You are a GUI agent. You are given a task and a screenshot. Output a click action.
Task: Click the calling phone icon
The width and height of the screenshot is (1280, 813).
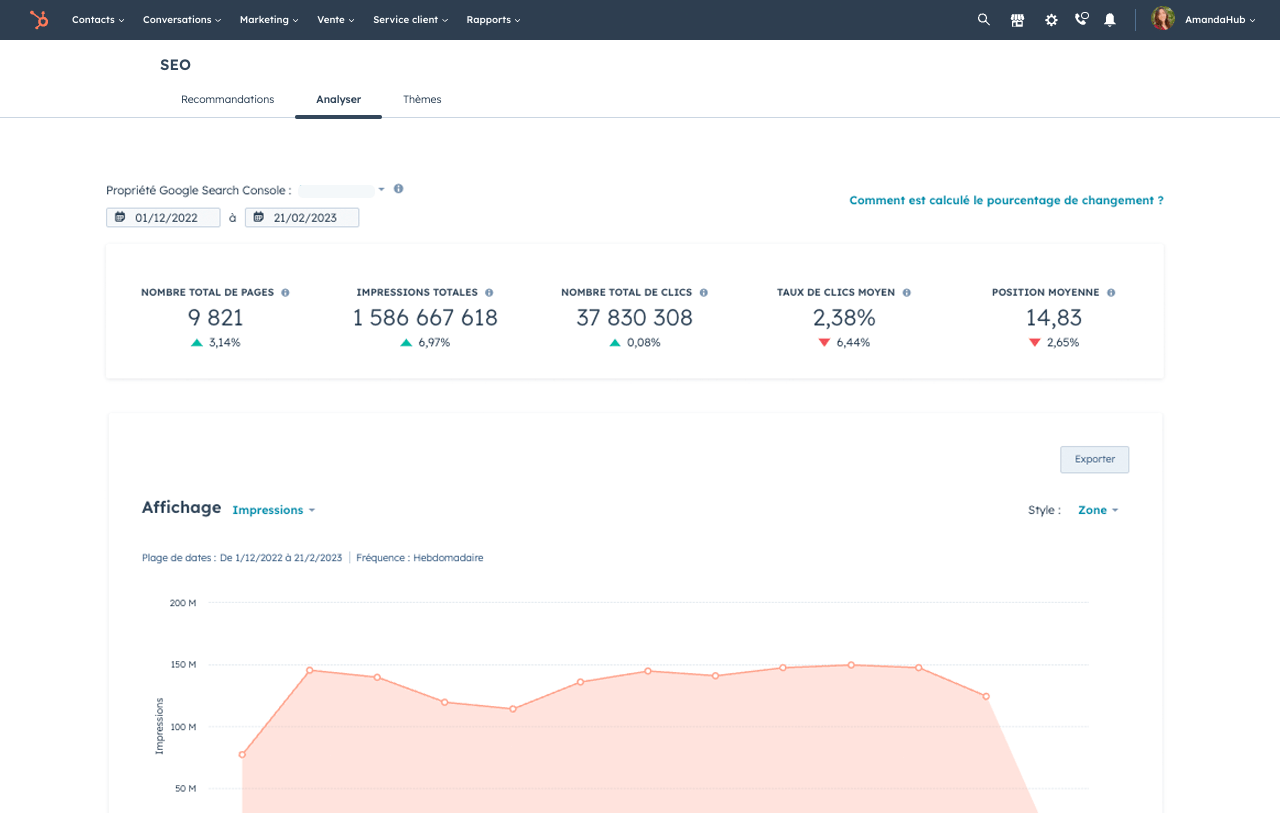[1081, 20]
